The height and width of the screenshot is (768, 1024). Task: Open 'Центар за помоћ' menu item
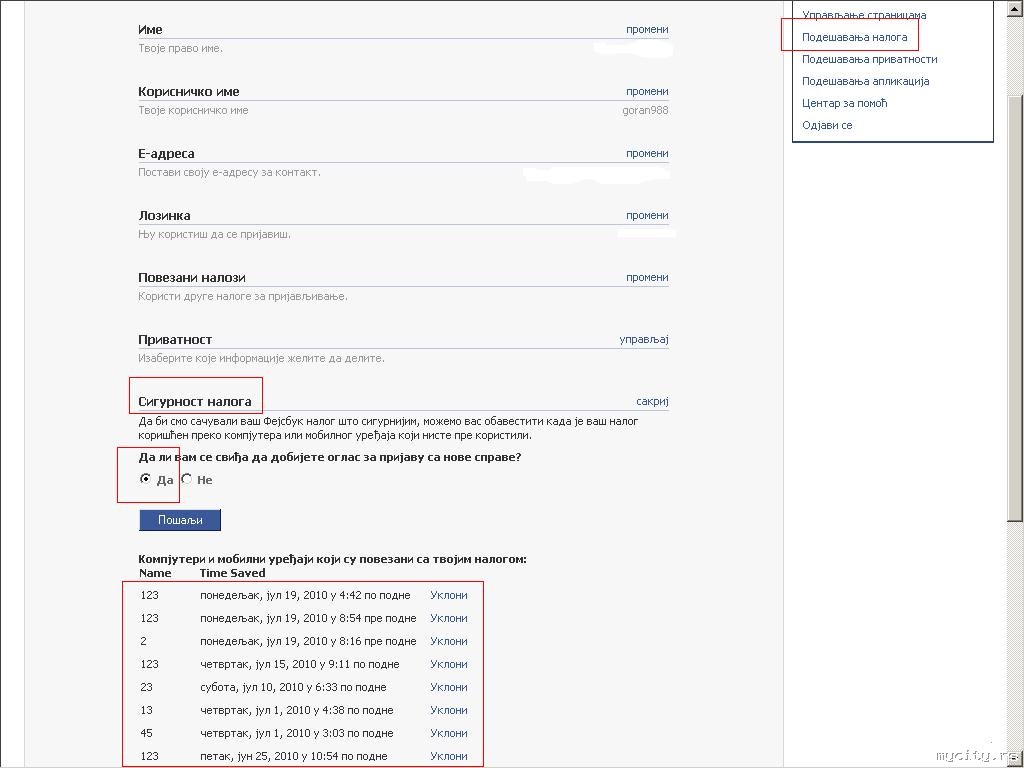[x=844, y=103]
